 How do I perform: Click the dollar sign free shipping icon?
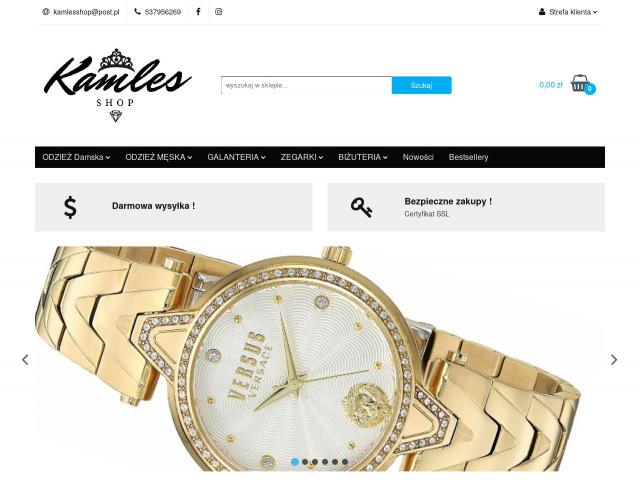[70, 207]
